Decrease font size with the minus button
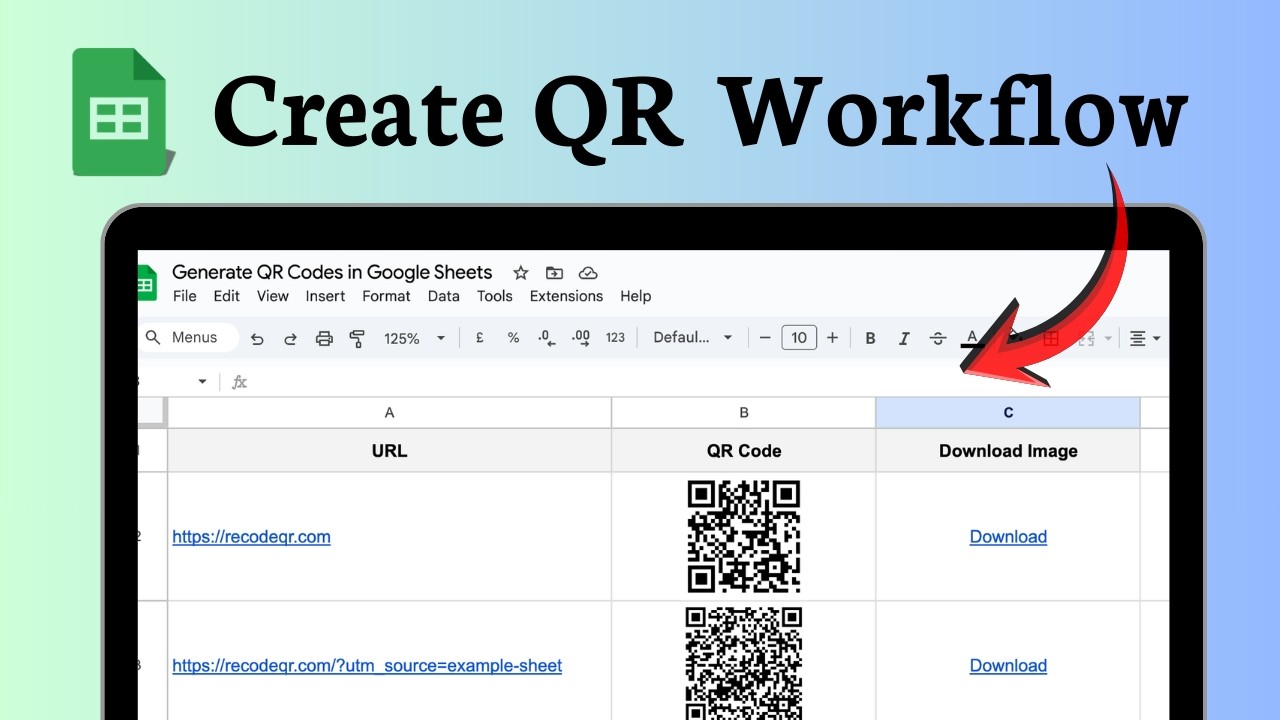 coord(765,338)
